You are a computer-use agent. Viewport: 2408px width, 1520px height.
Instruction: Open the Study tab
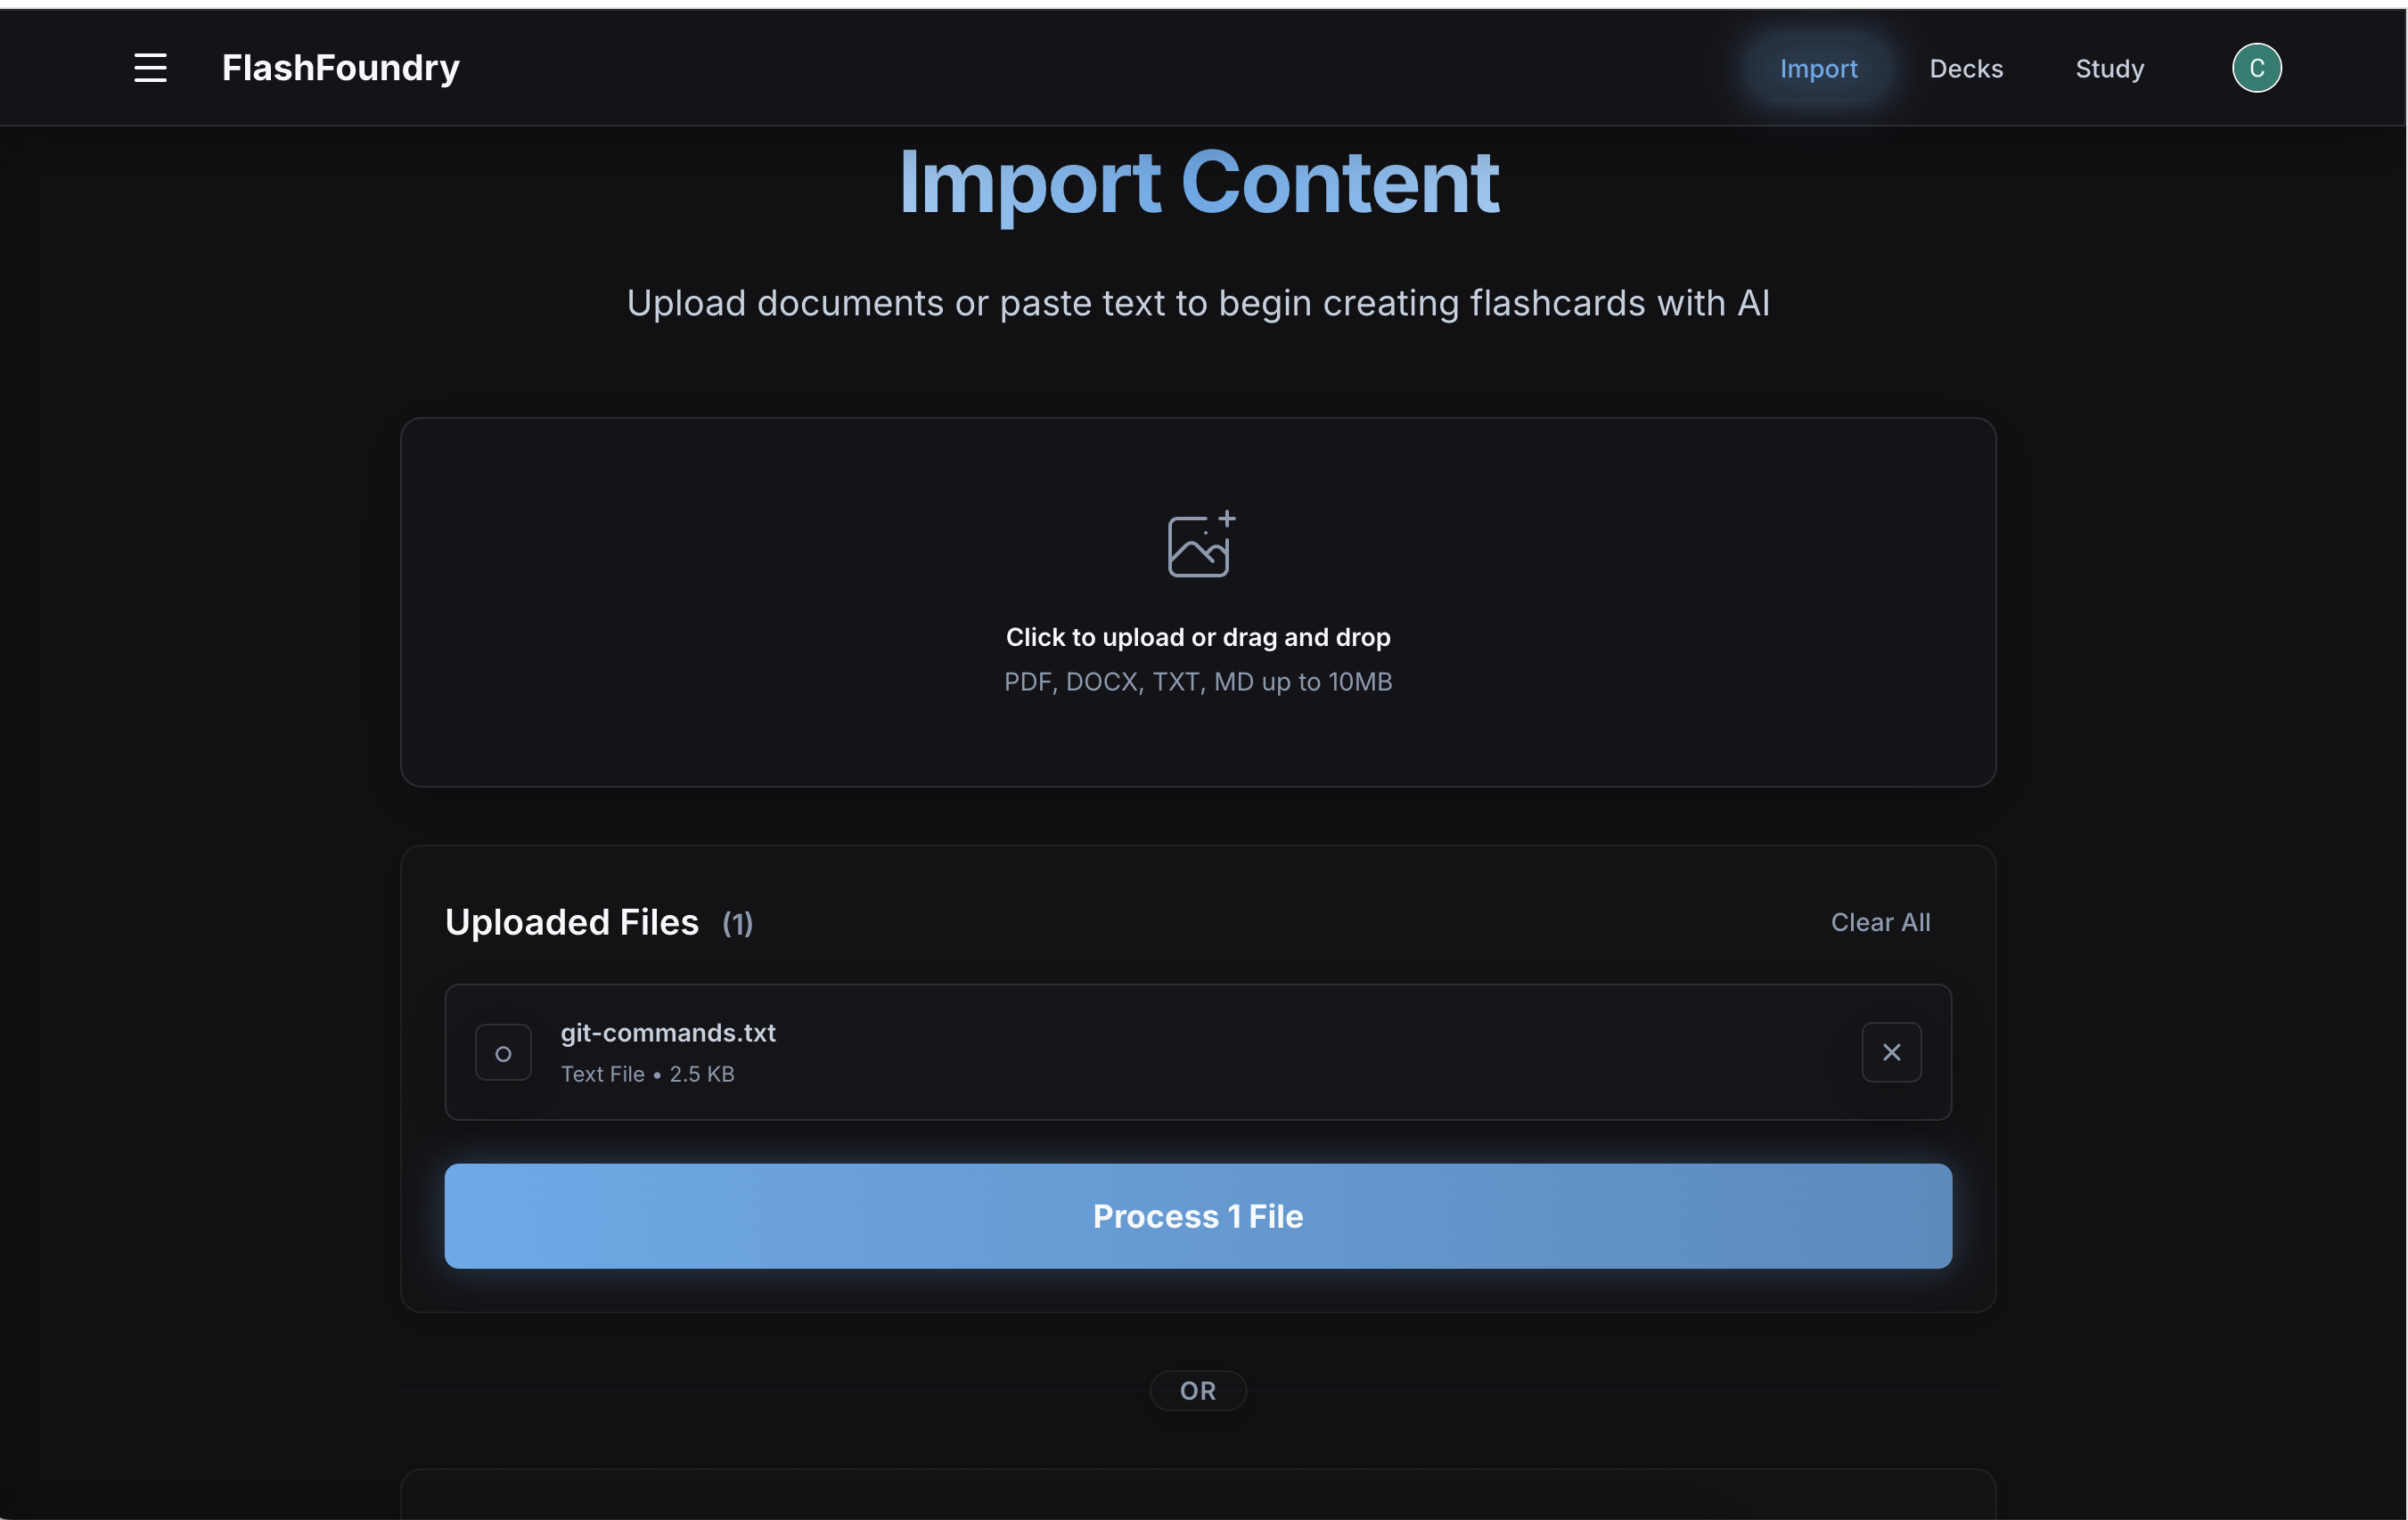pos(2108,69)
